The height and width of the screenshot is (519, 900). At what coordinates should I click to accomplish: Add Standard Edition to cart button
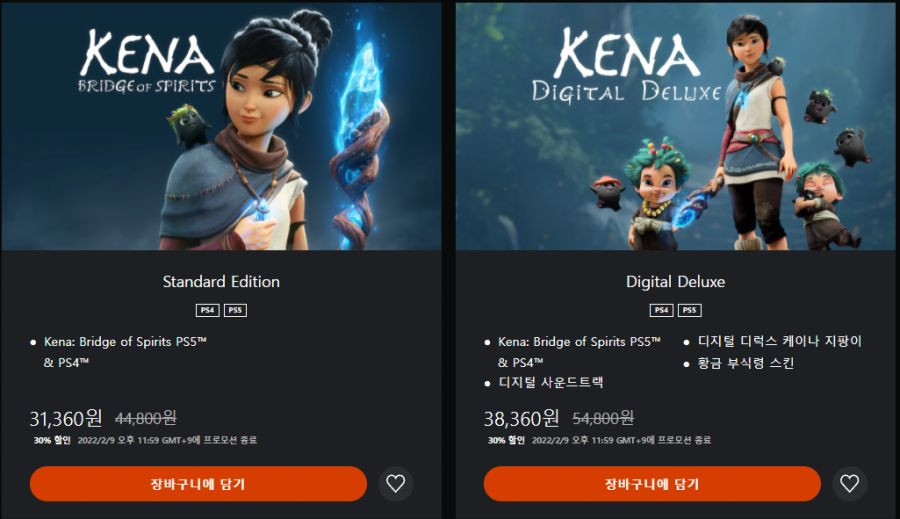[198, 483]
